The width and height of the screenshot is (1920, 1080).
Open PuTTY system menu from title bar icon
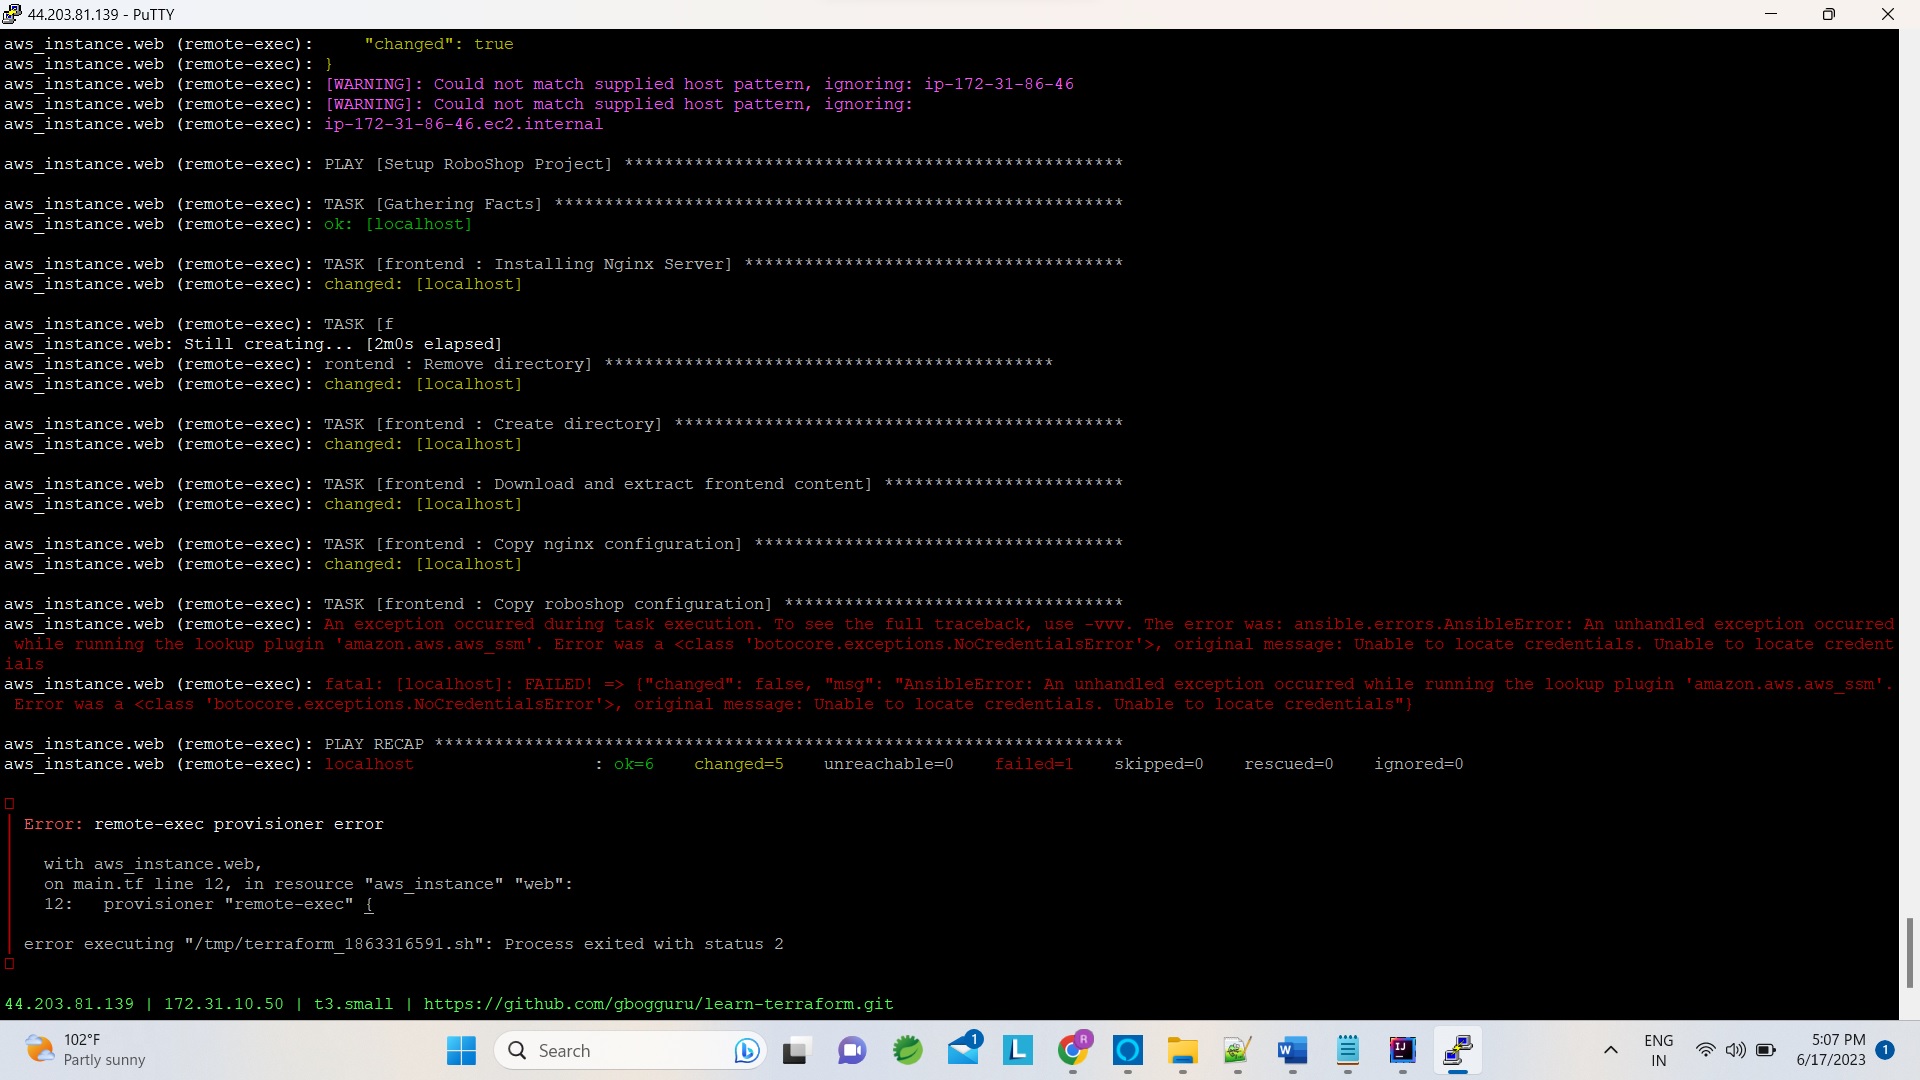(x=12, y=14)
